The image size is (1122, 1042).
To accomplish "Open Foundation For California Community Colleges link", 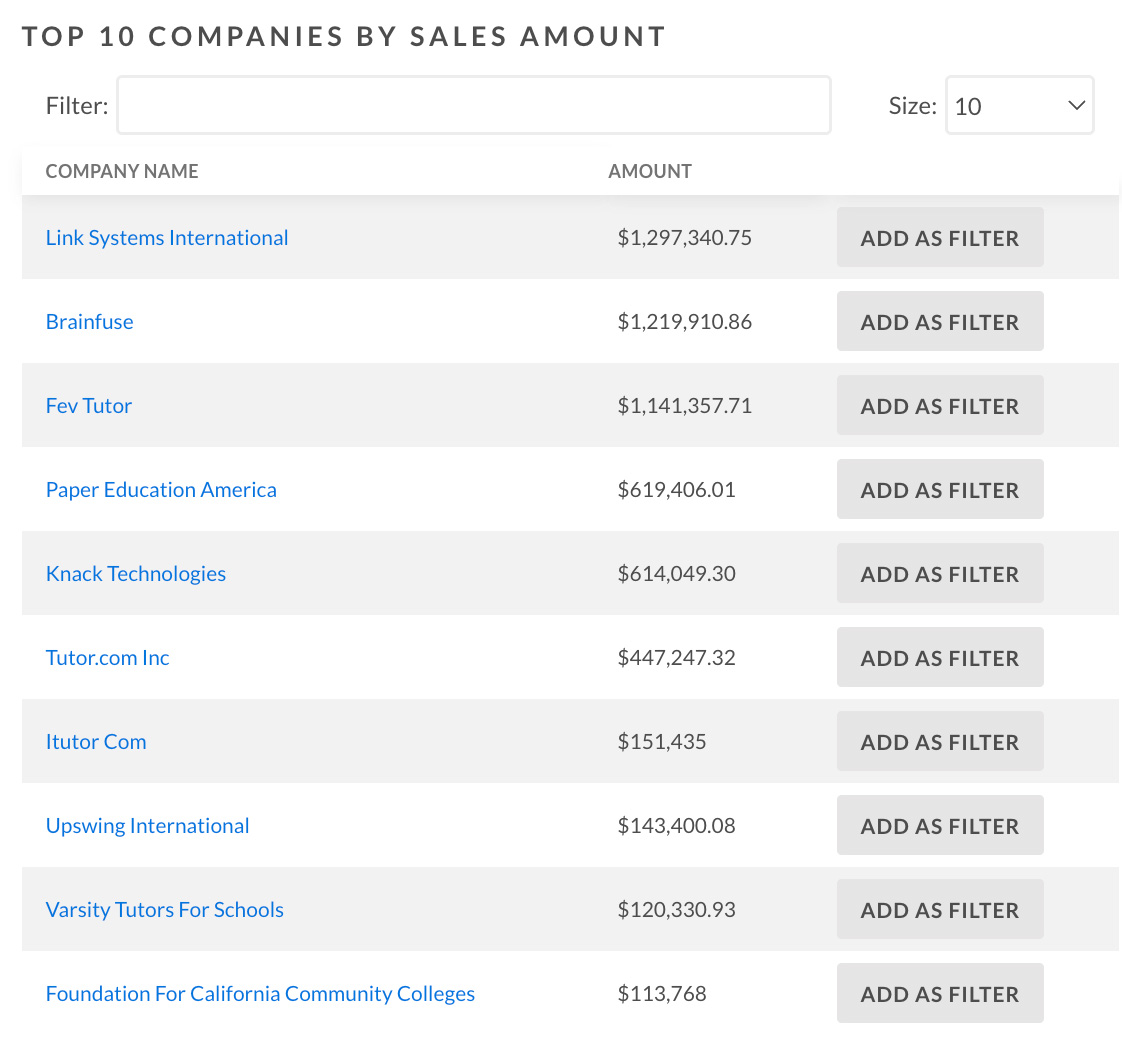I will coord(260,994).
